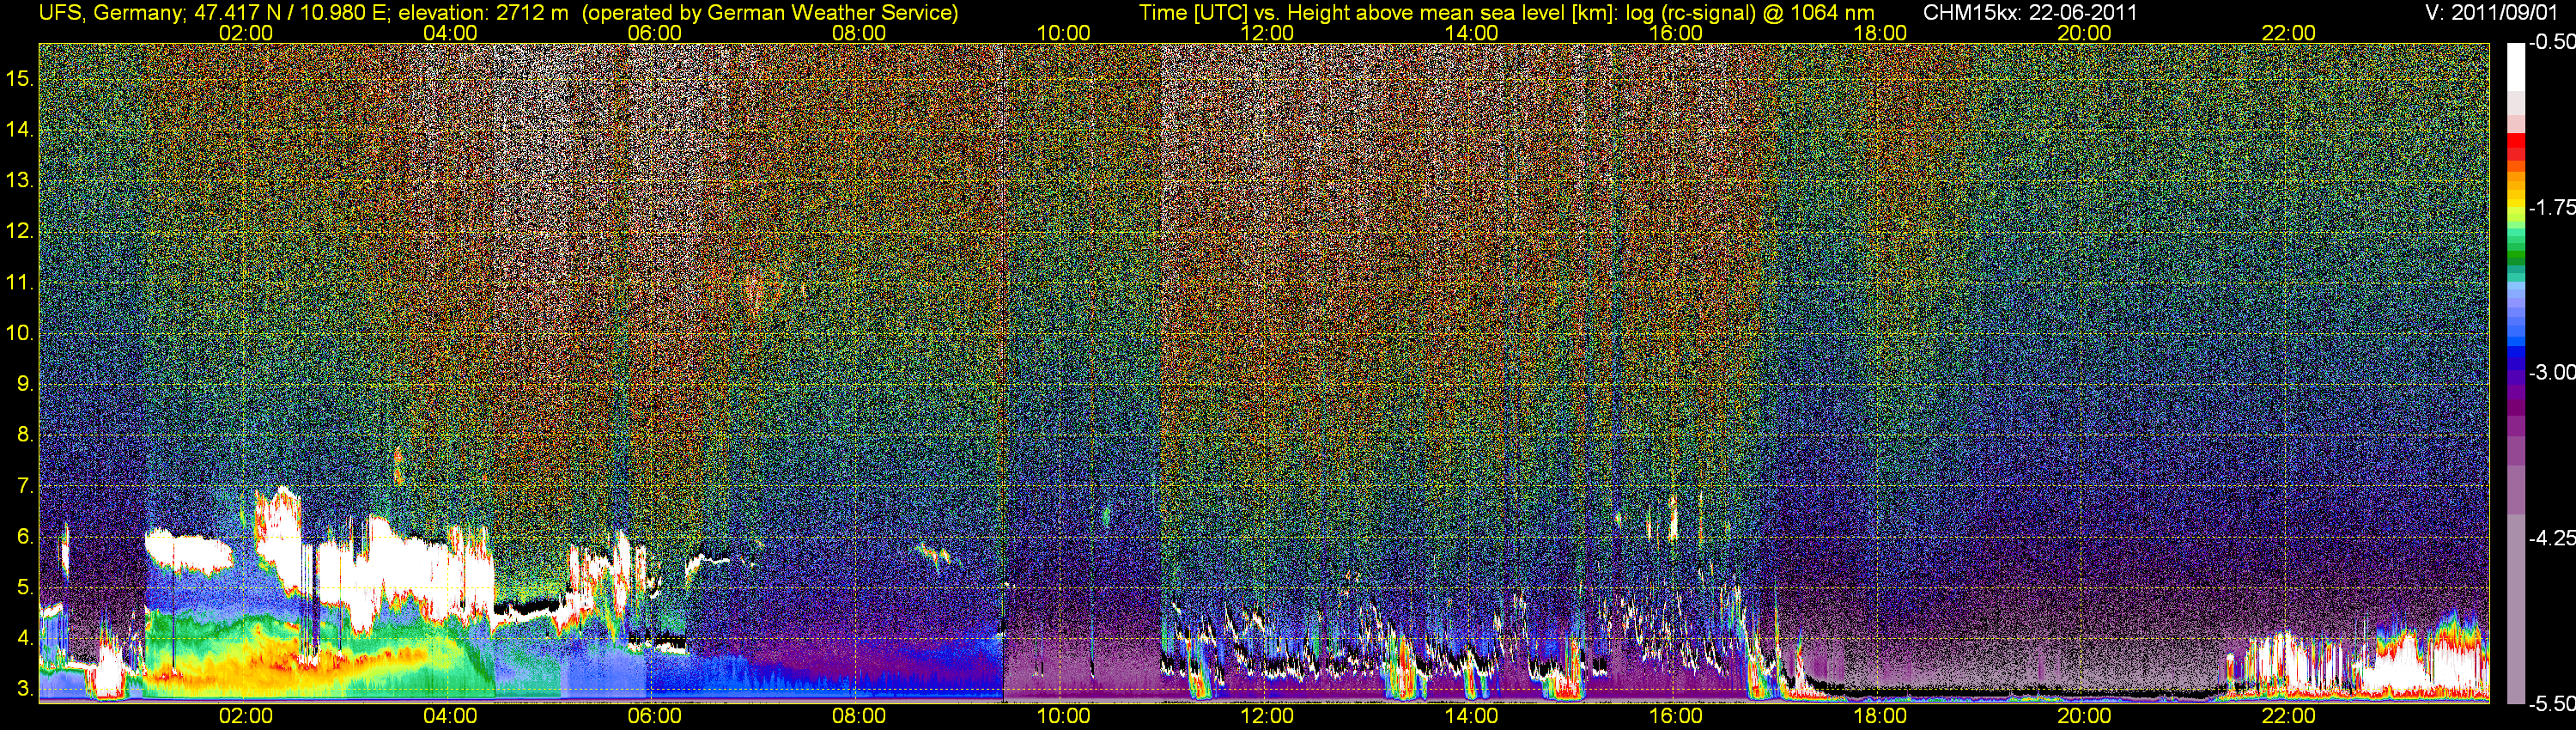The width and height of the screenshot is (2576, 730).
Task: Click the '4.' height axis label
Action: 25,638
